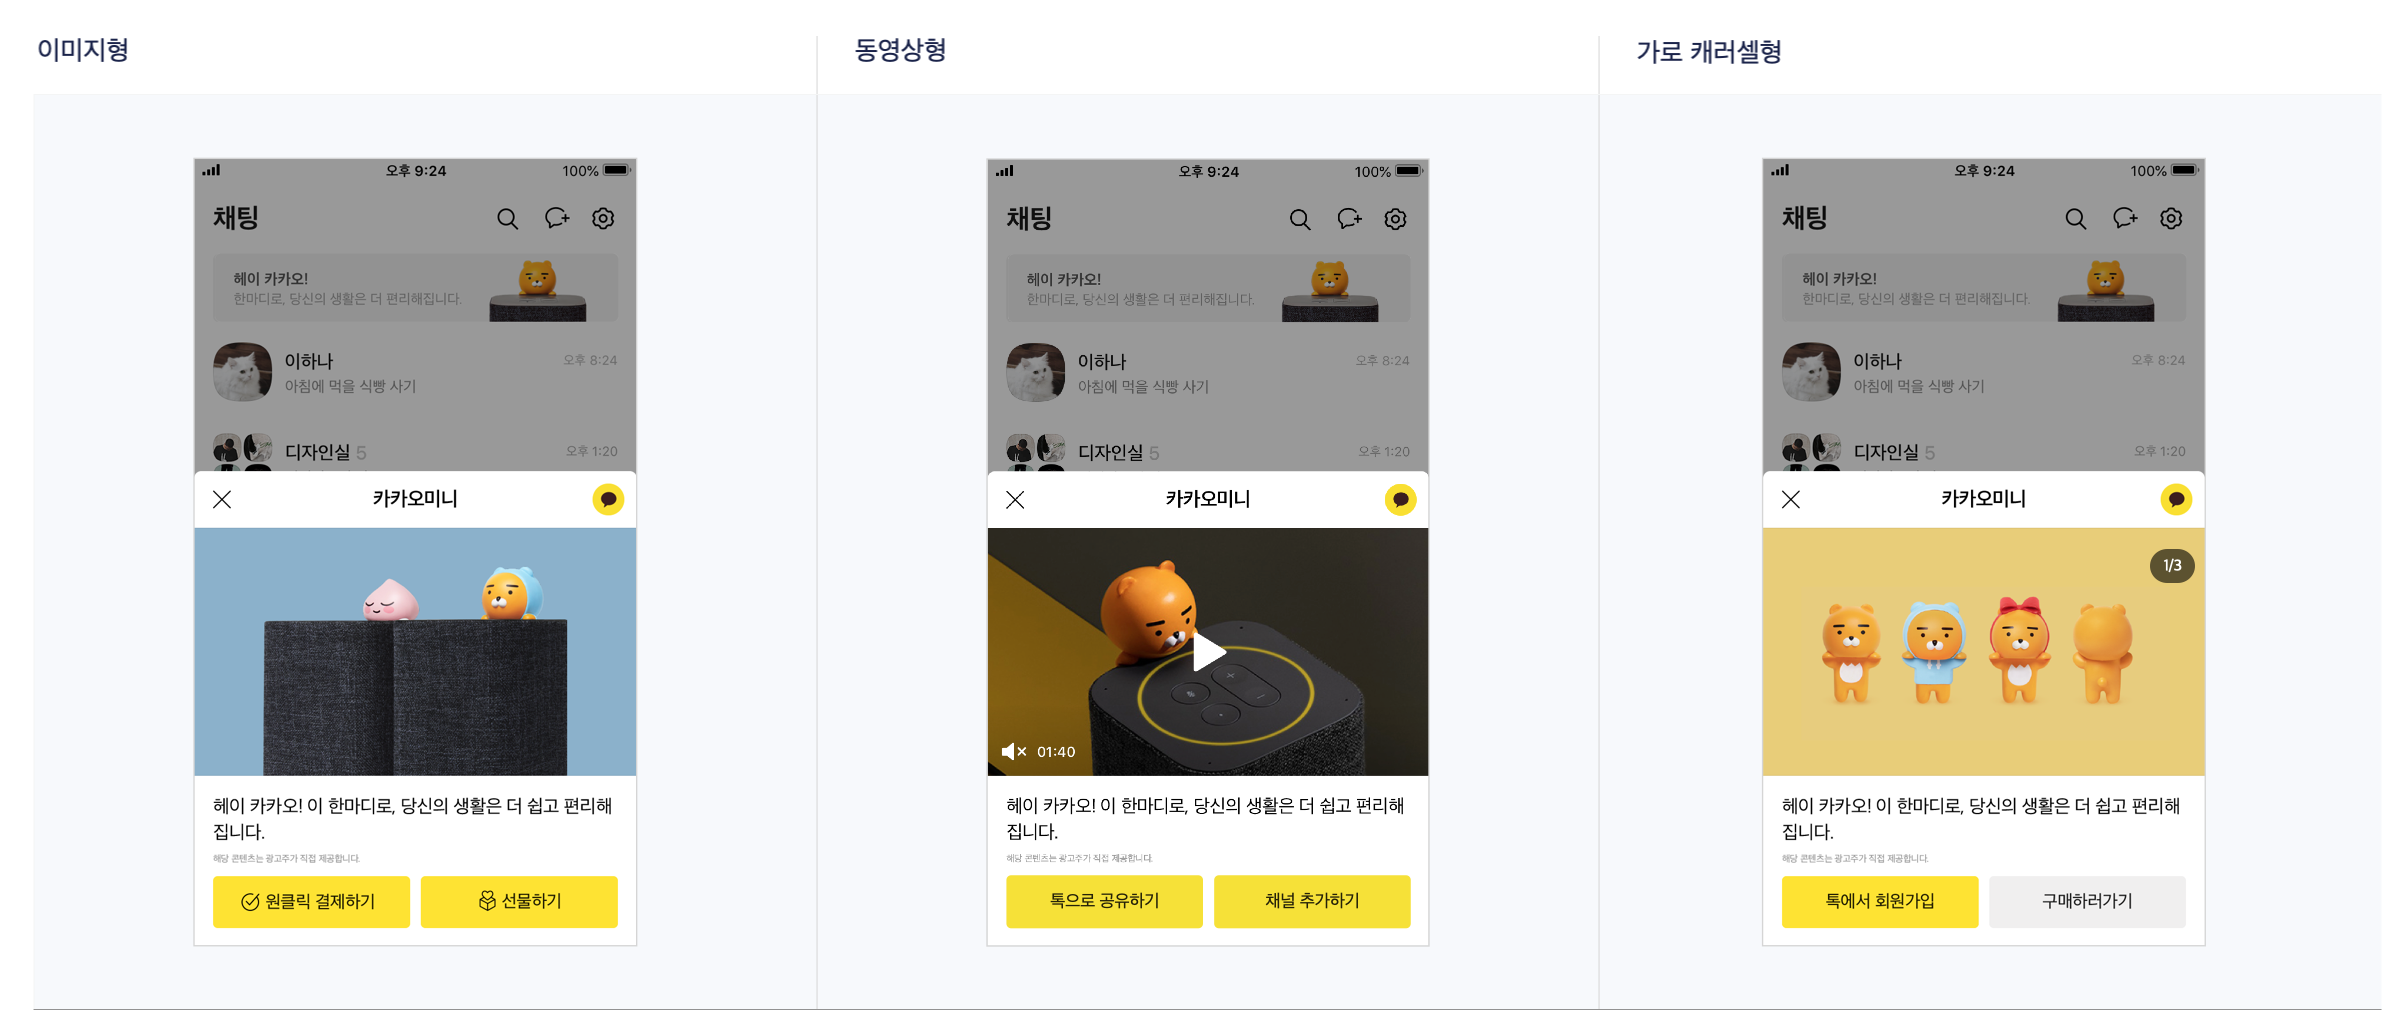Close the 카카오미니 sheet in video-type mockup

[1015, 499]
